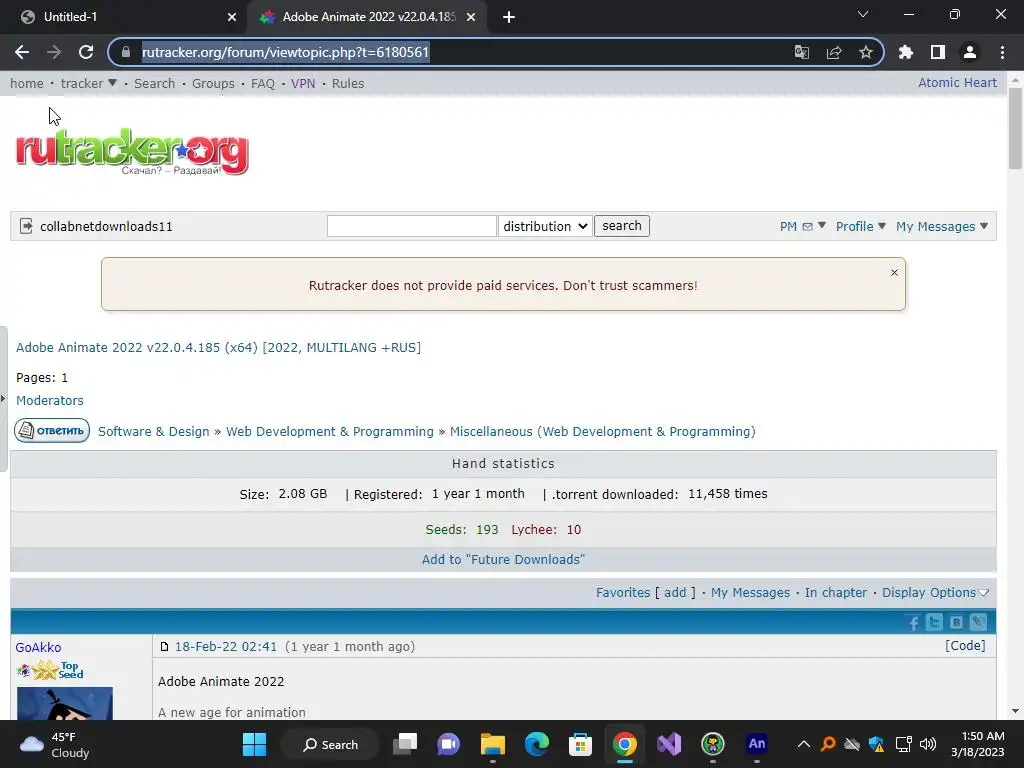Bookmark this page with the star icon

pos(866,52)
